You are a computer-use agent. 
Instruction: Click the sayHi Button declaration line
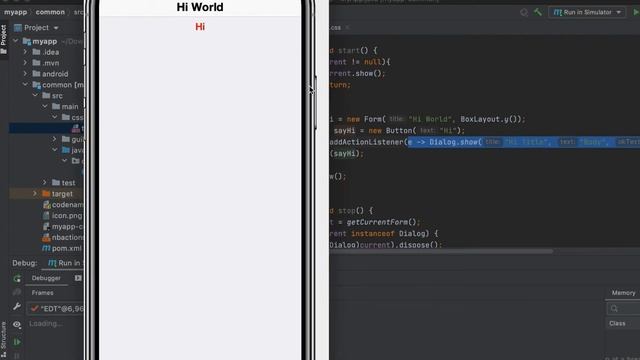(x=397, y=131)
